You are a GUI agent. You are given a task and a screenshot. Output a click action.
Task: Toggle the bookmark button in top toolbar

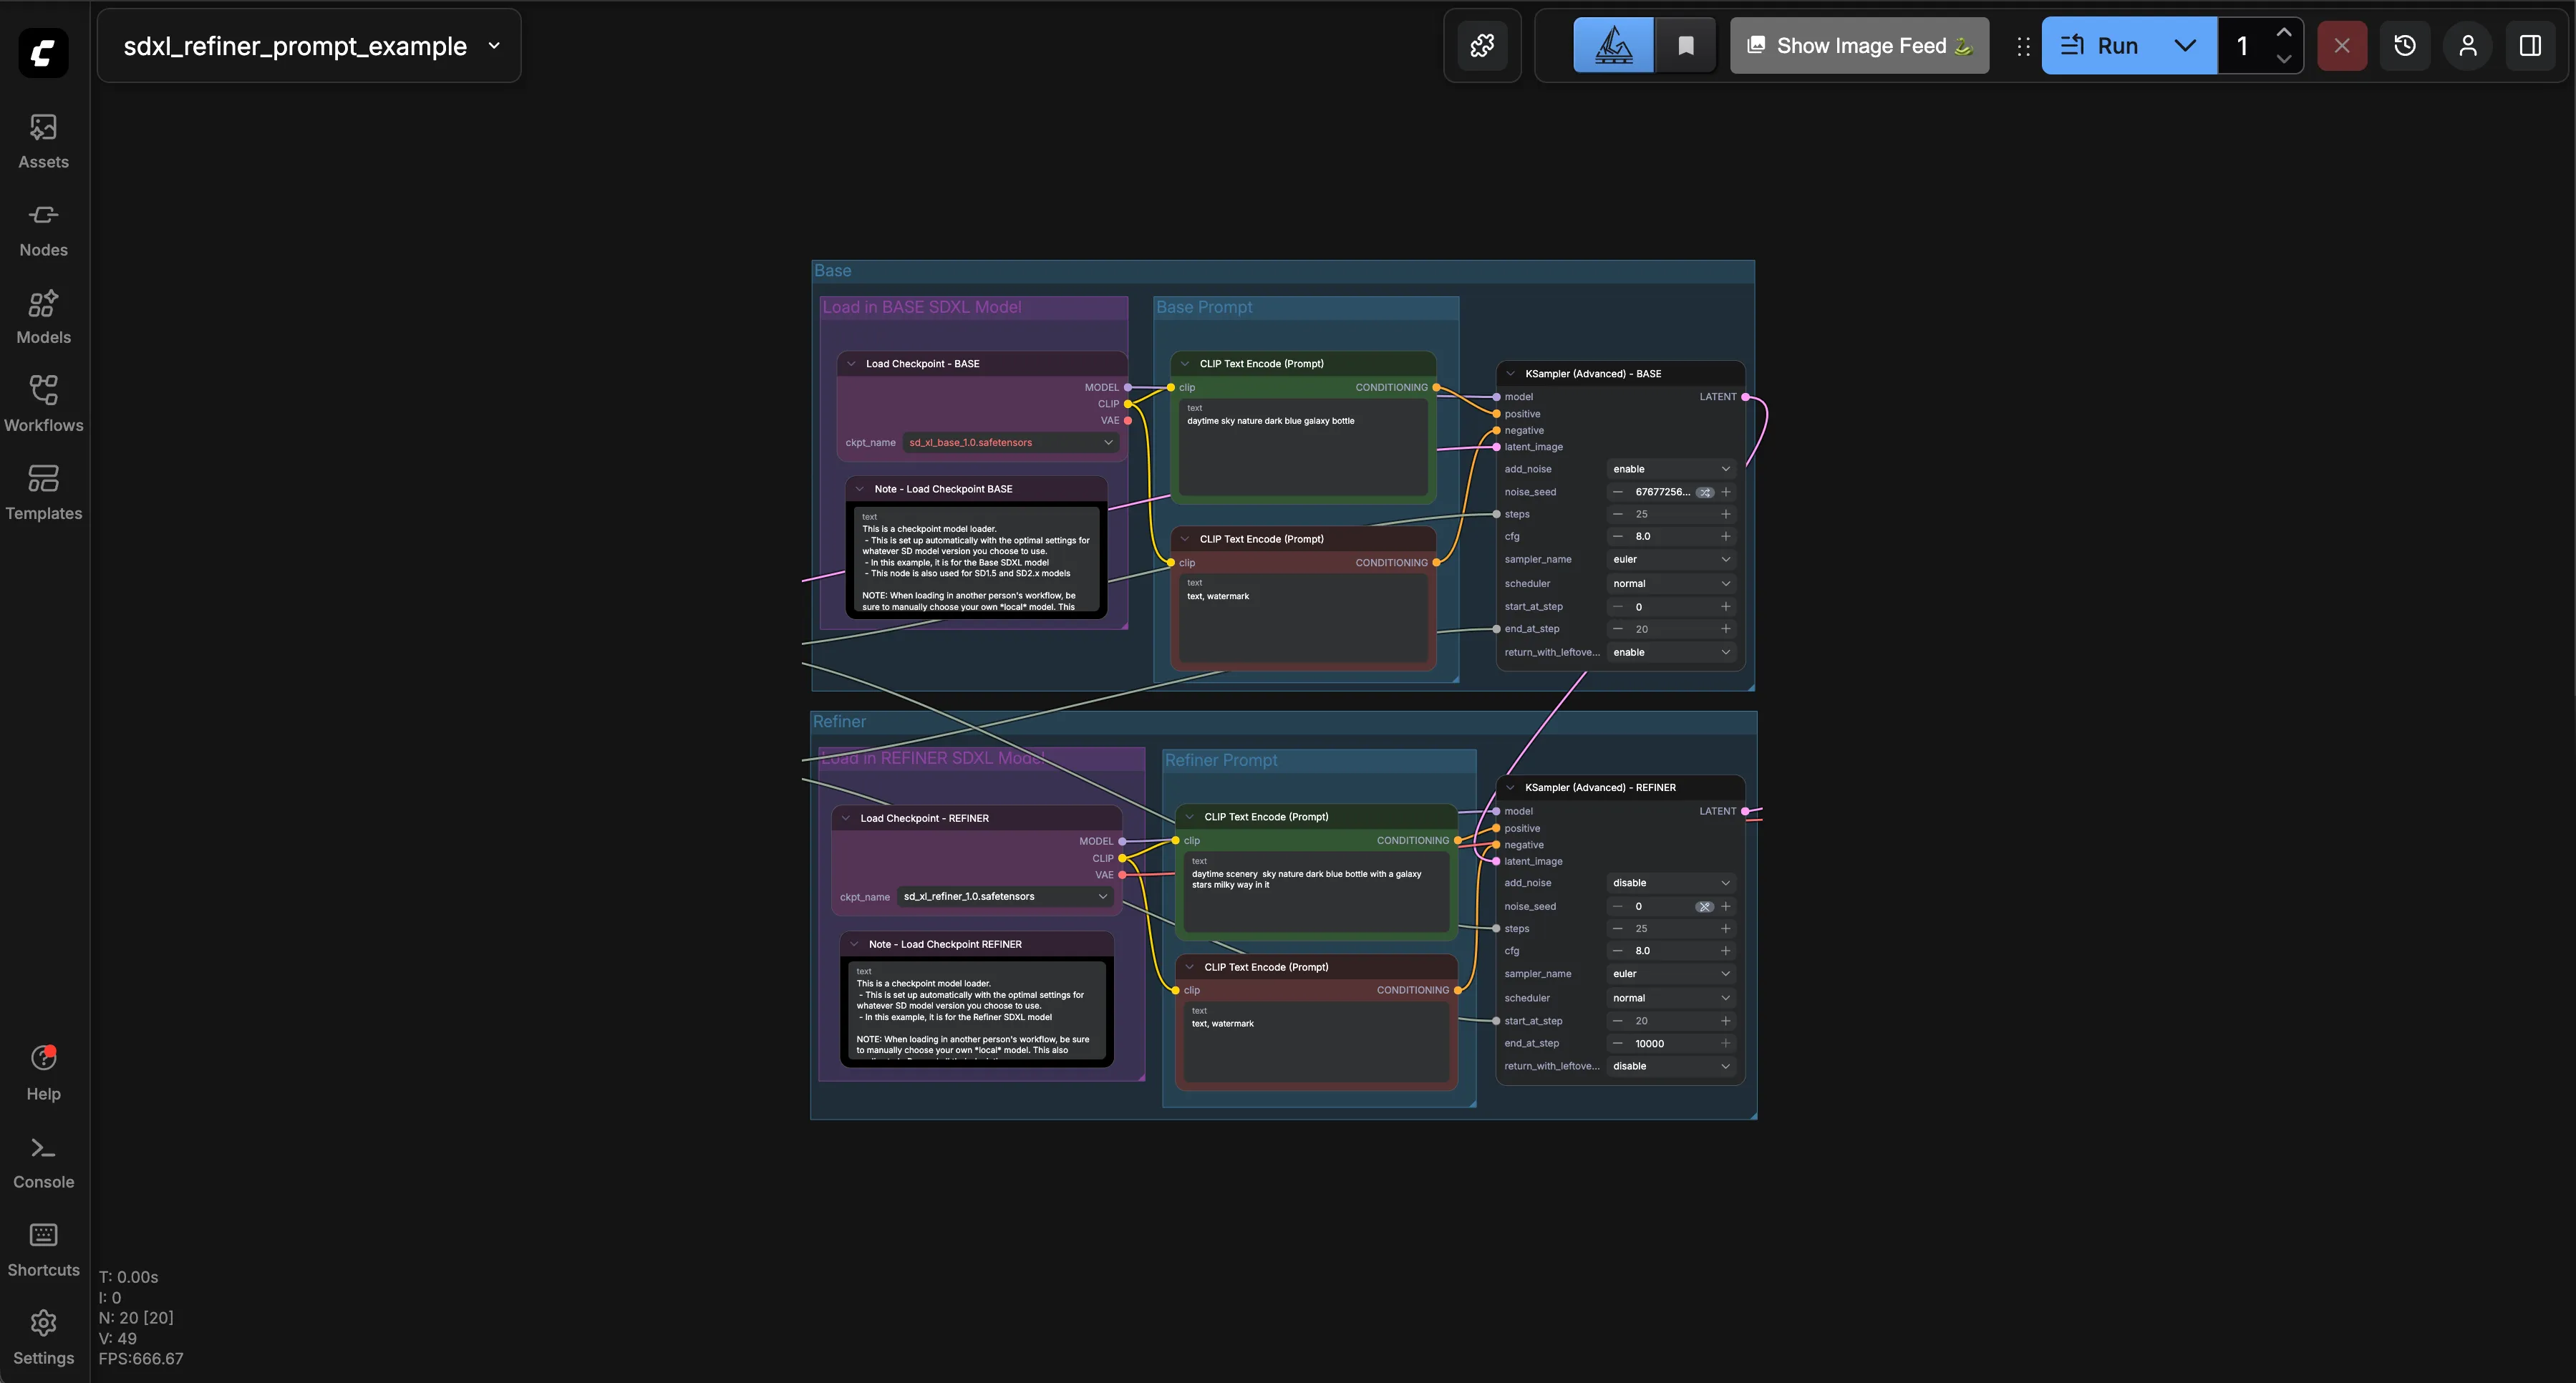click(1686, 46)
